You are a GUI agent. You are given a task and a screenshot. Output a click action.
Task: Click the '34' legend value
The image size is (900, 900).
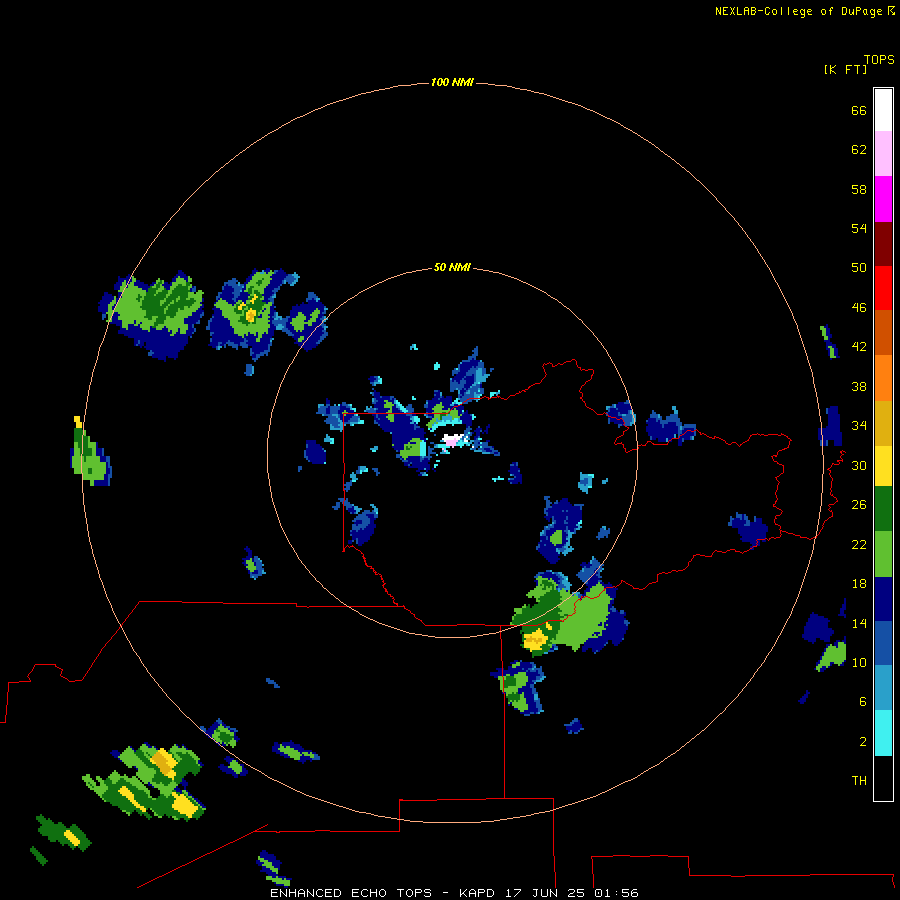pos(859,426)
